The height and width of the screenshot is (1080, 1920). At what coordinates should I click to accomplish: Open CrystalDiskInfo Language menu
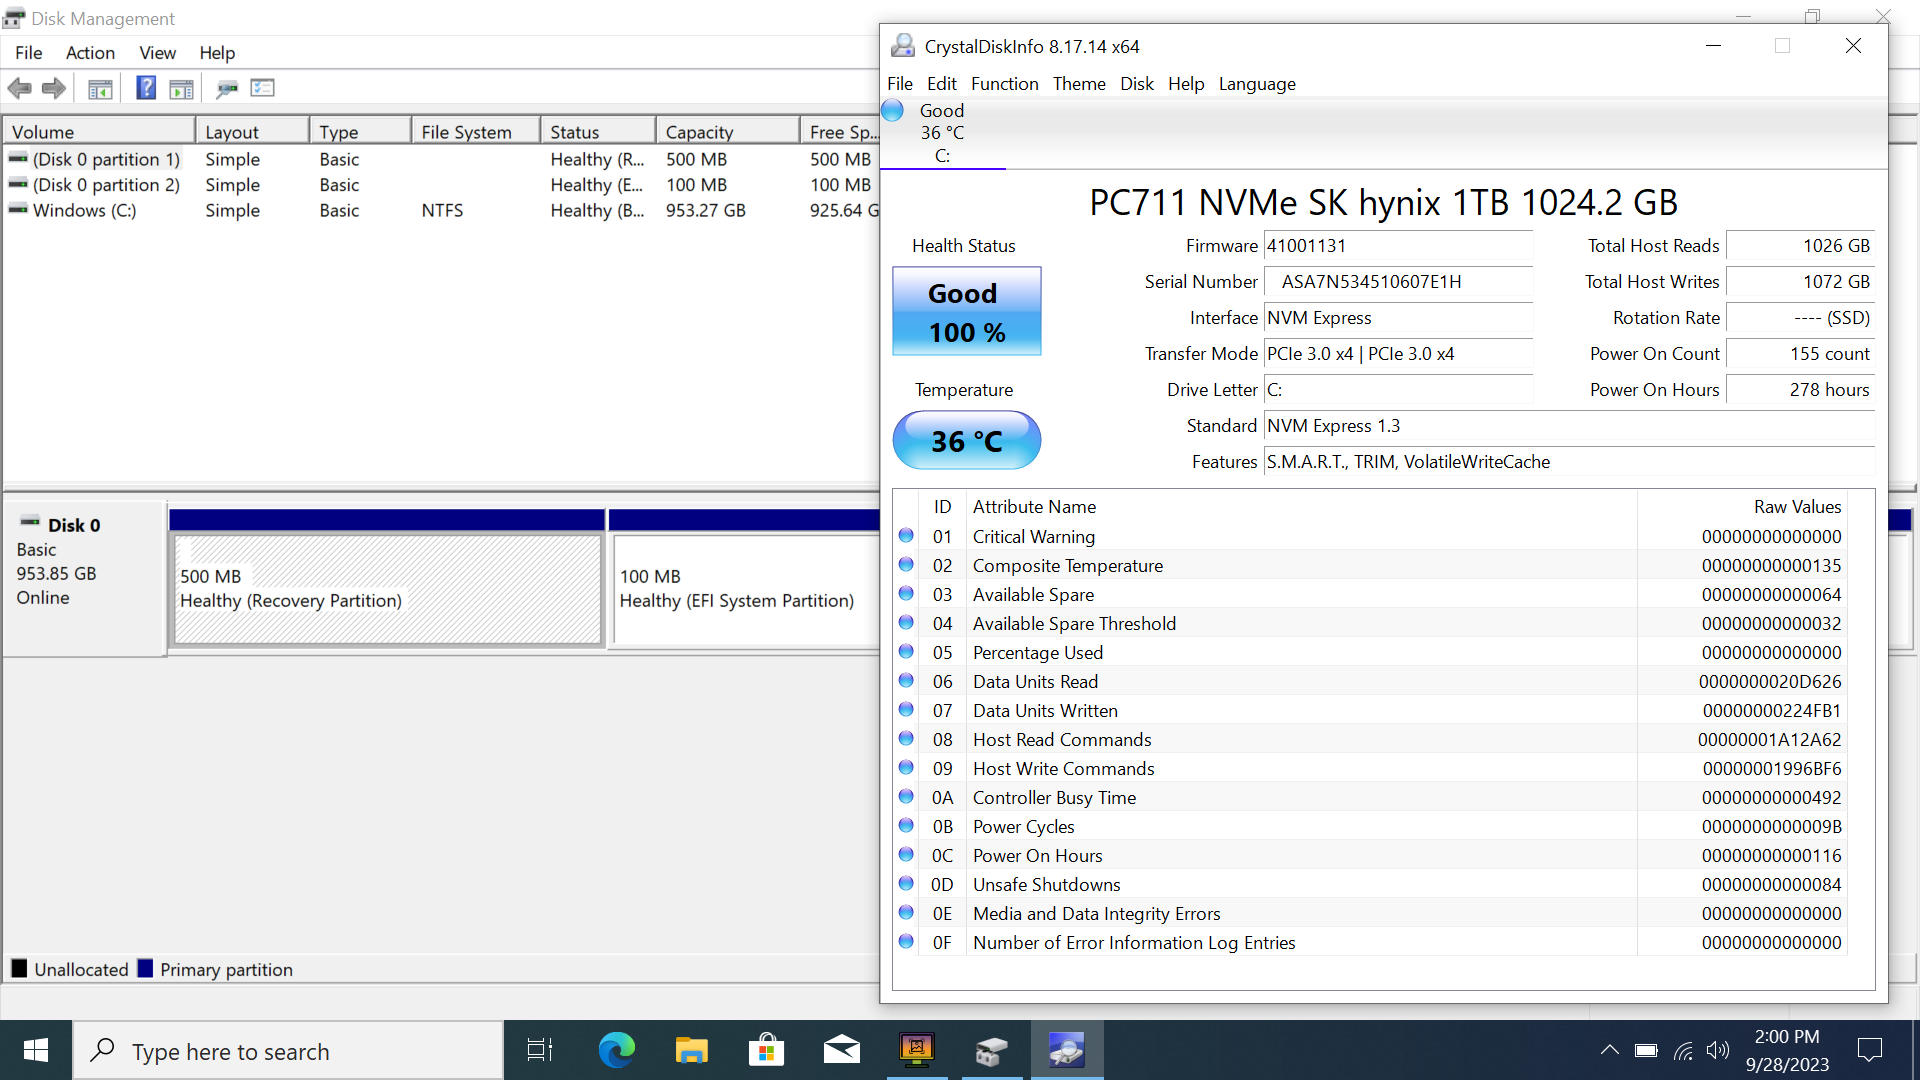coord(1257,84)
